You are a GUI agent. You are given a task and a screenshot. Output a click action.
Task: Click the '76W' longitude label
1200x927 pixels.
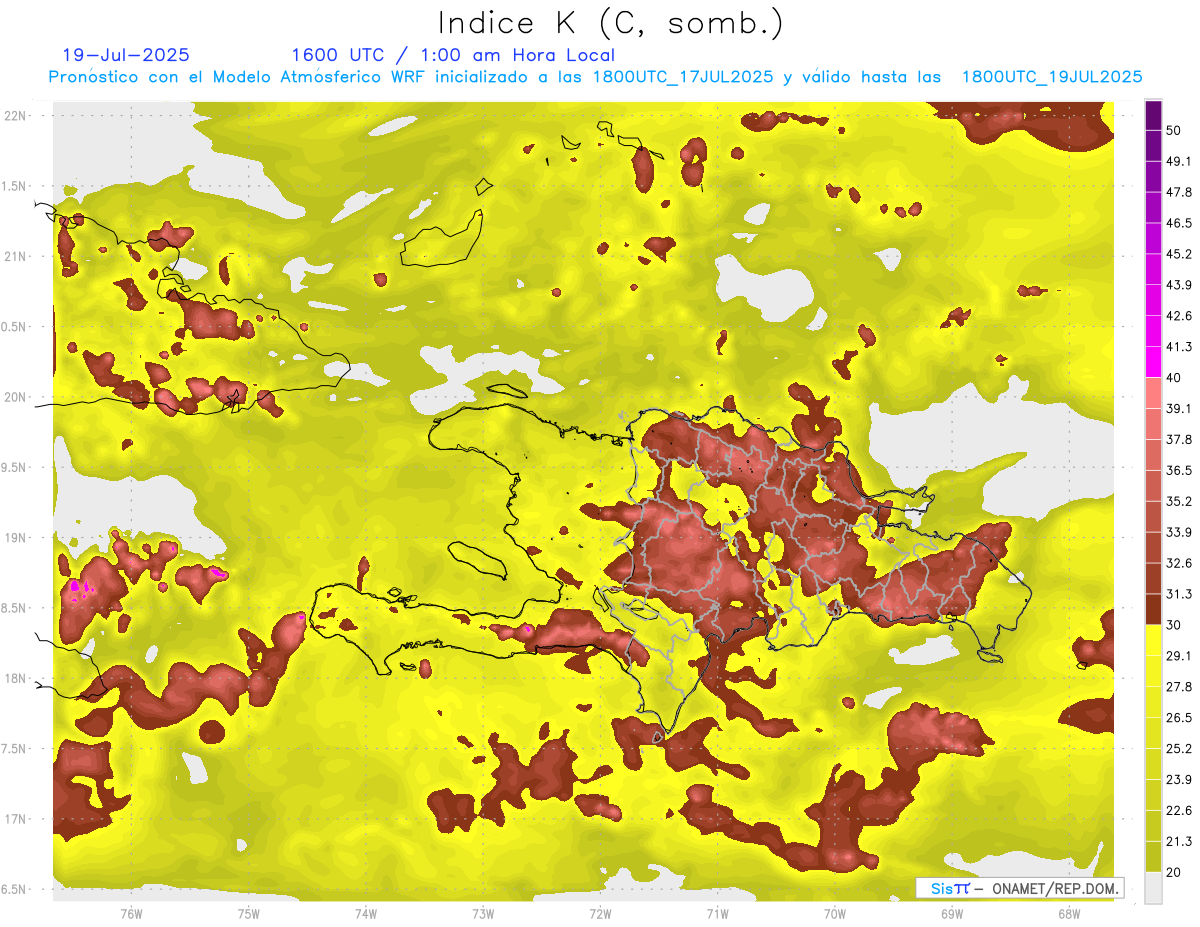[x=131, y=913]
